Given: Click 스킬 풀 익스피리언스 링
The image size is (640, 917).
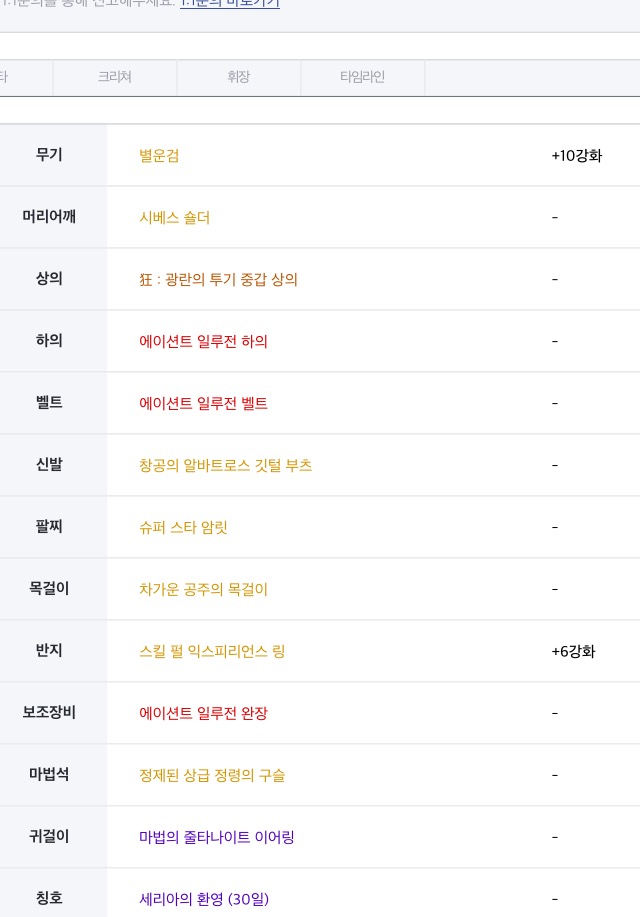Looking at the screenshot, I should [x=212, y=651].
